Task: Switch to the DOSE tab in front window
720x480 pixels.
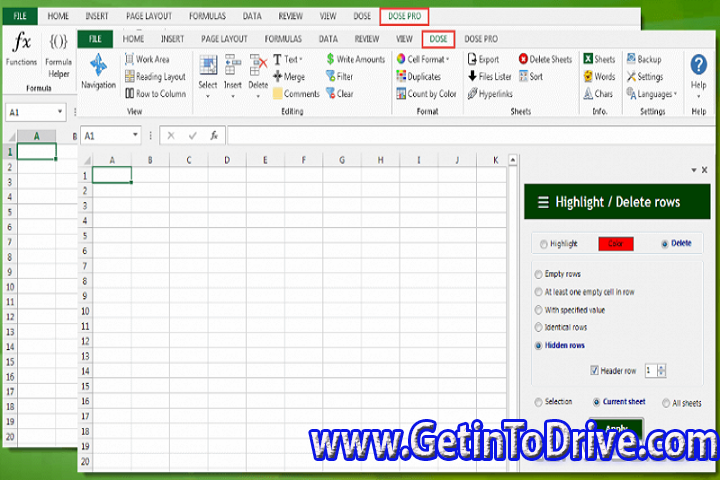Action: [x=438, y=39]
